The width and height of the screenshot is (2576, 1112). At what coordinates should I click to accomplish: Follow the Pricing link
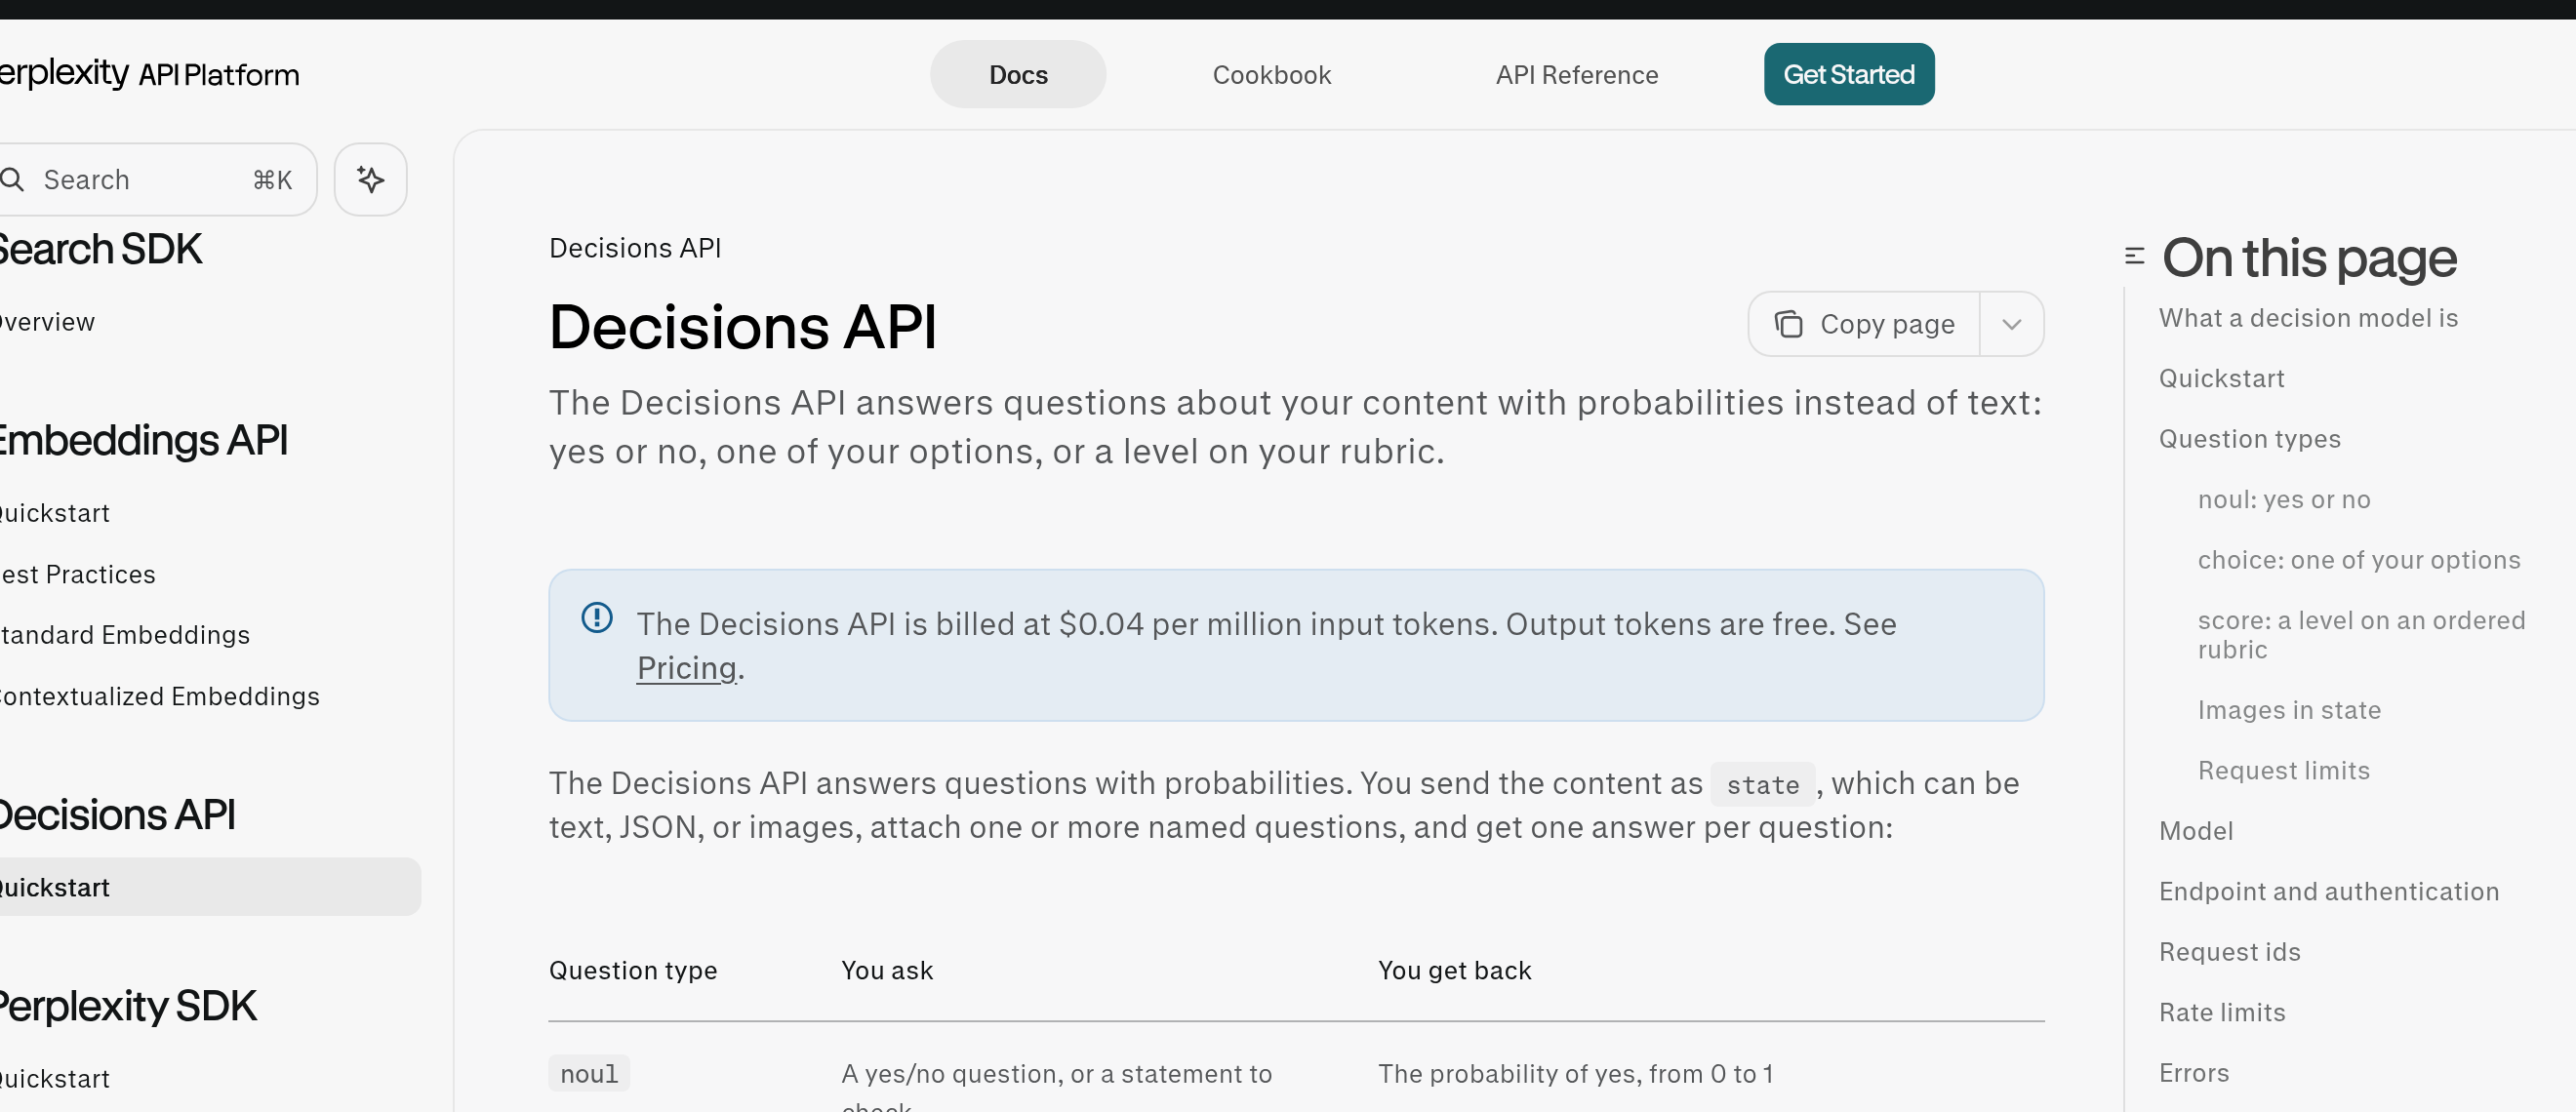click(x=686, y=668)
